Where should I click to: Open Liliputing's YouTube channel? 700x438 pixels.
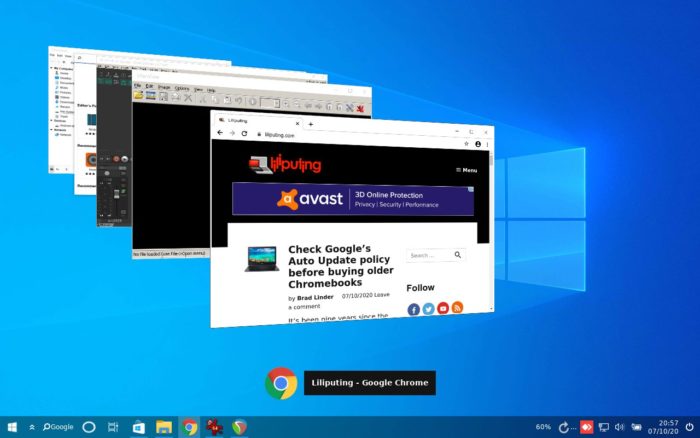[x=443, y=308]
